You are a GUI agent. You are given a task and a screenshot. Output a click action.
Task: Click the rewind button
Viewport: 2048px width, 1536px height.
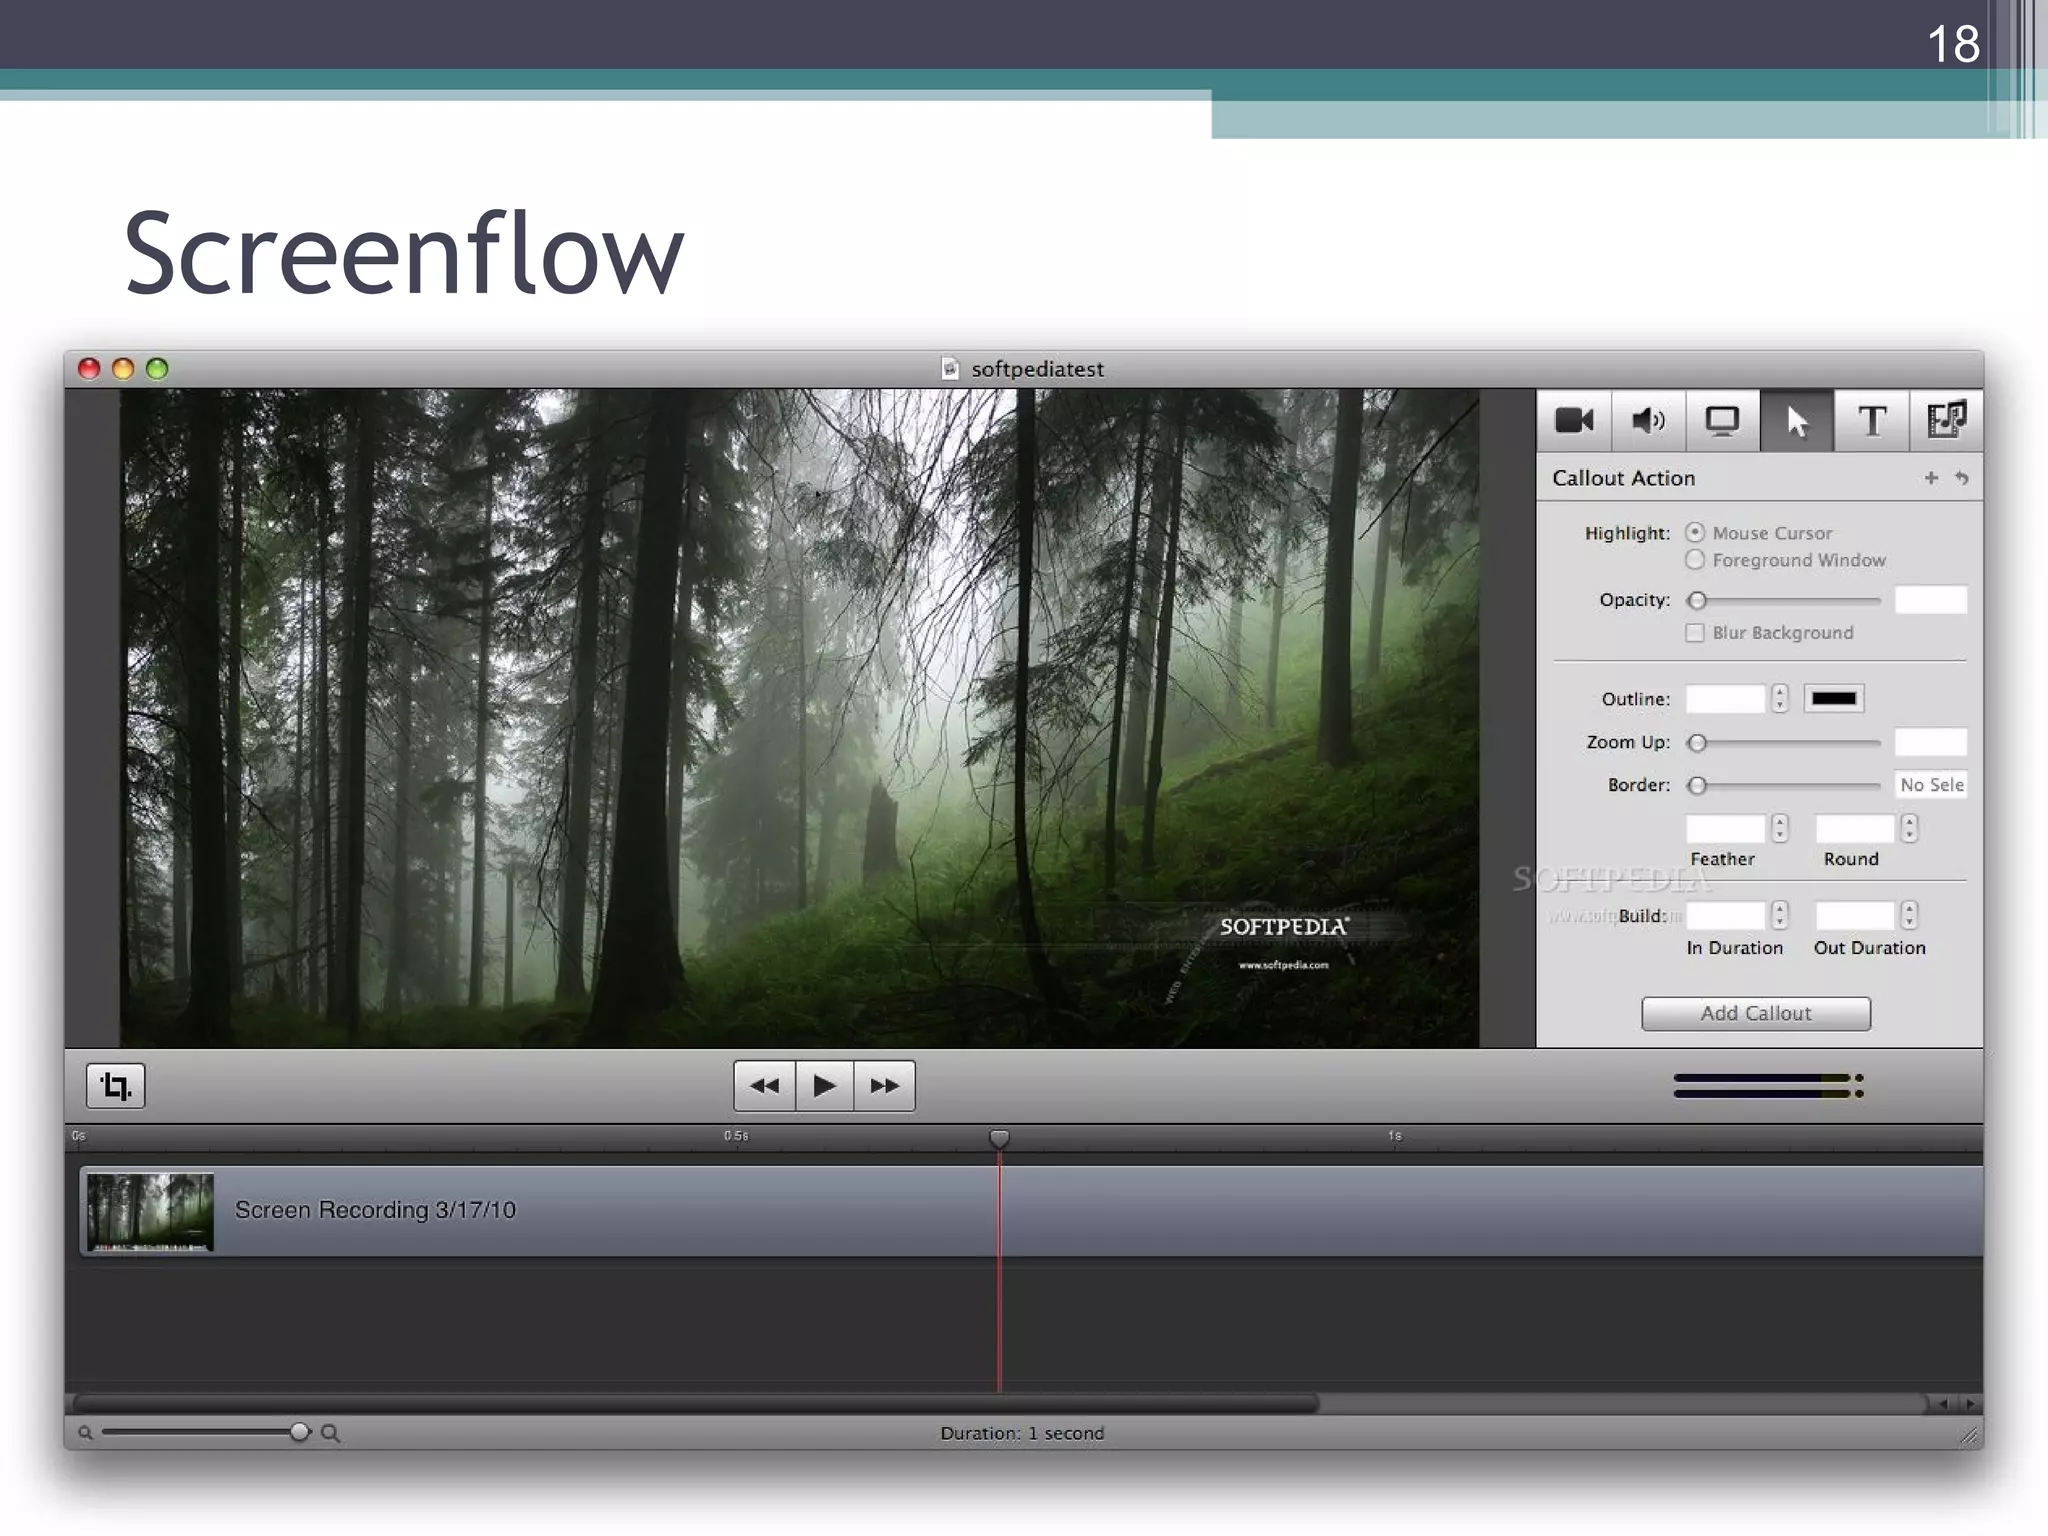click(x=765, y=1086)
